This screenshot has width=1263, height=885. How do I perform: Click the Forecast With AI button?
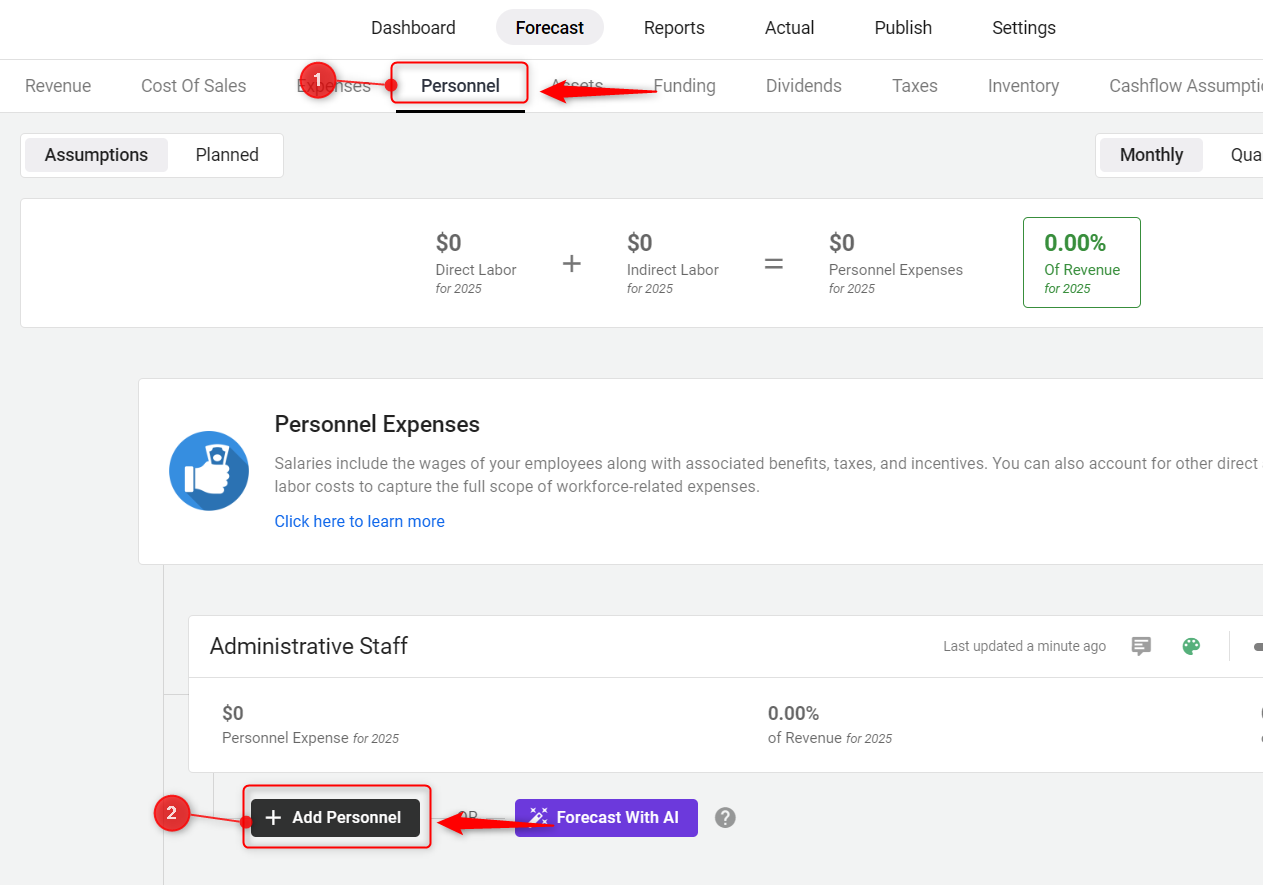pos(606,817)
